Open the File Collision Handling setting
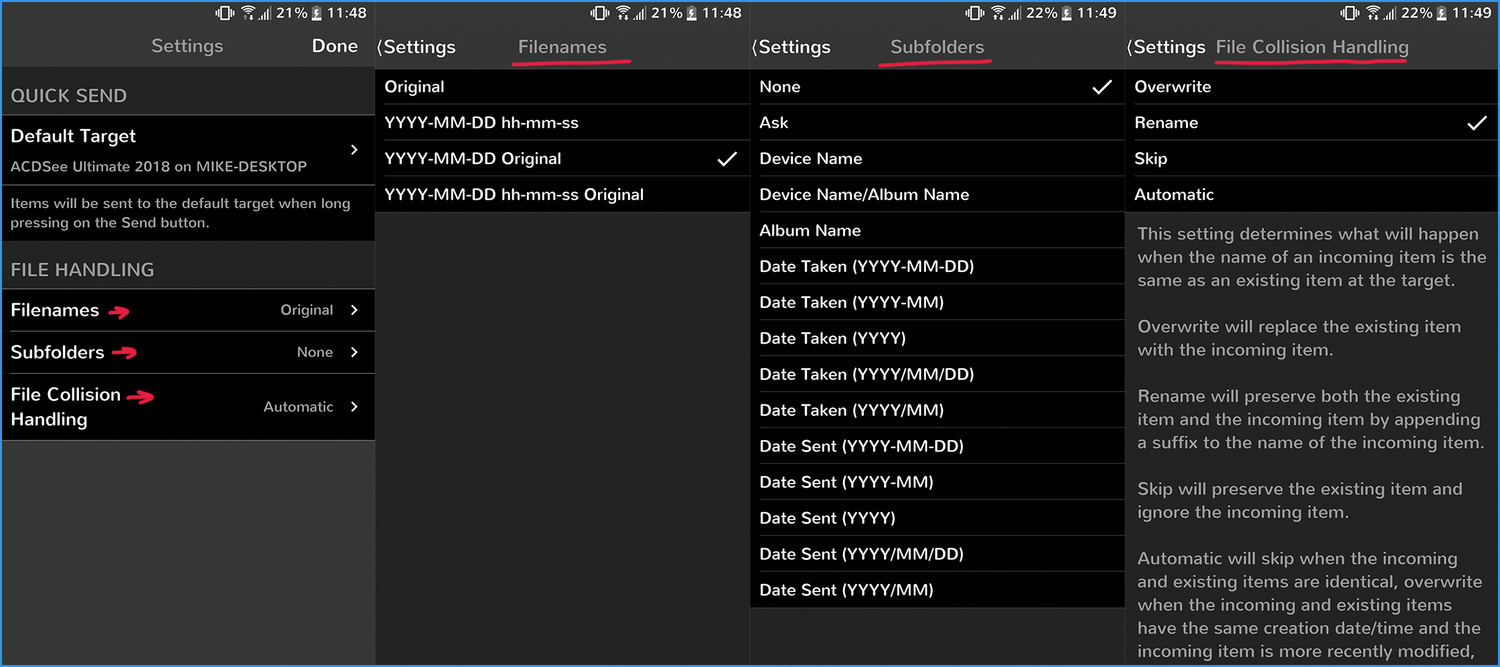The width and height of the screenshot is (1500, 667). point(188,406)
